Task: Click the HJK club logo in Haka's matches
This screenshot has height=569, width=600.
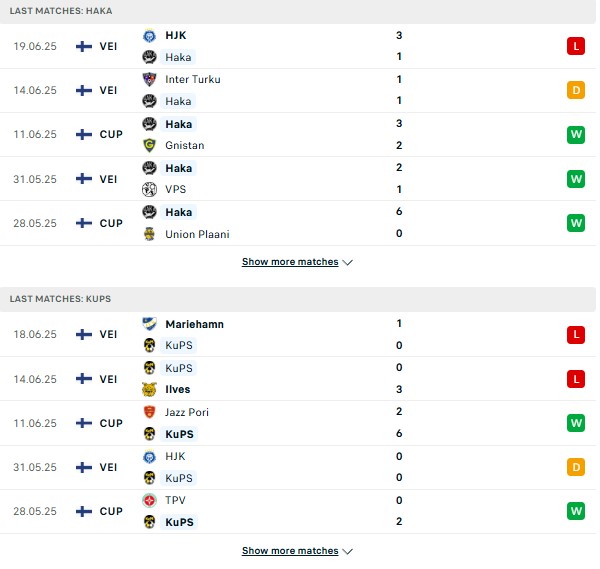Action: click(x=149, y=36)
